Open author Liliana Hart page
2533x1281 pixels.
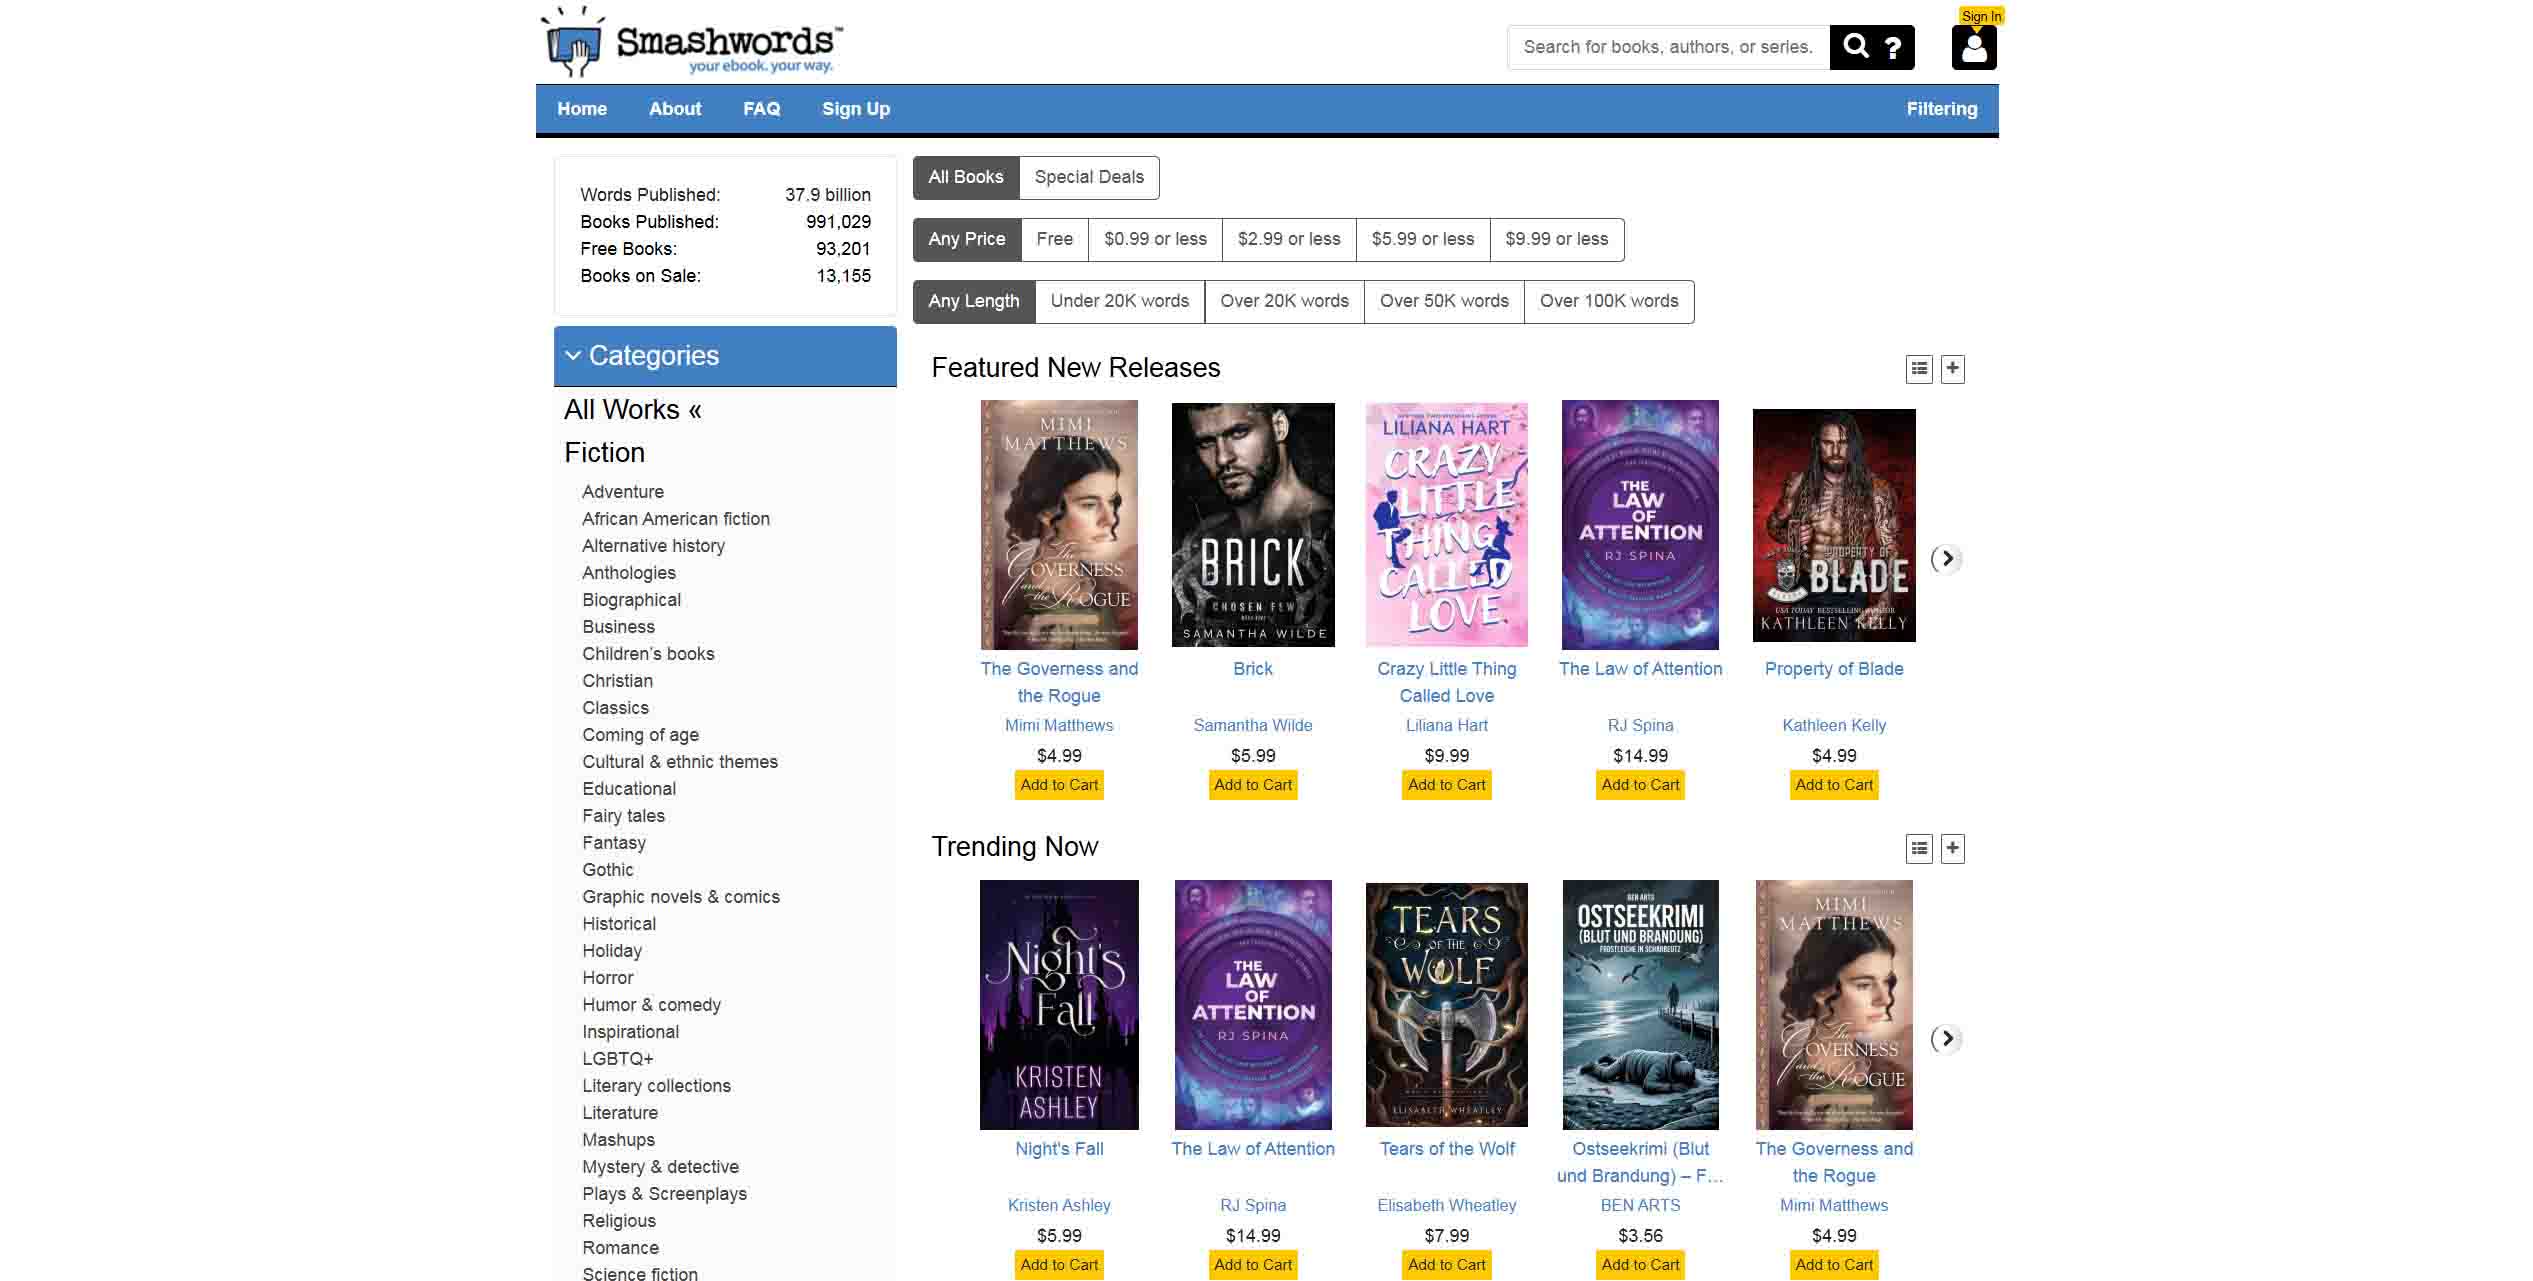(x=1447, y=726)
